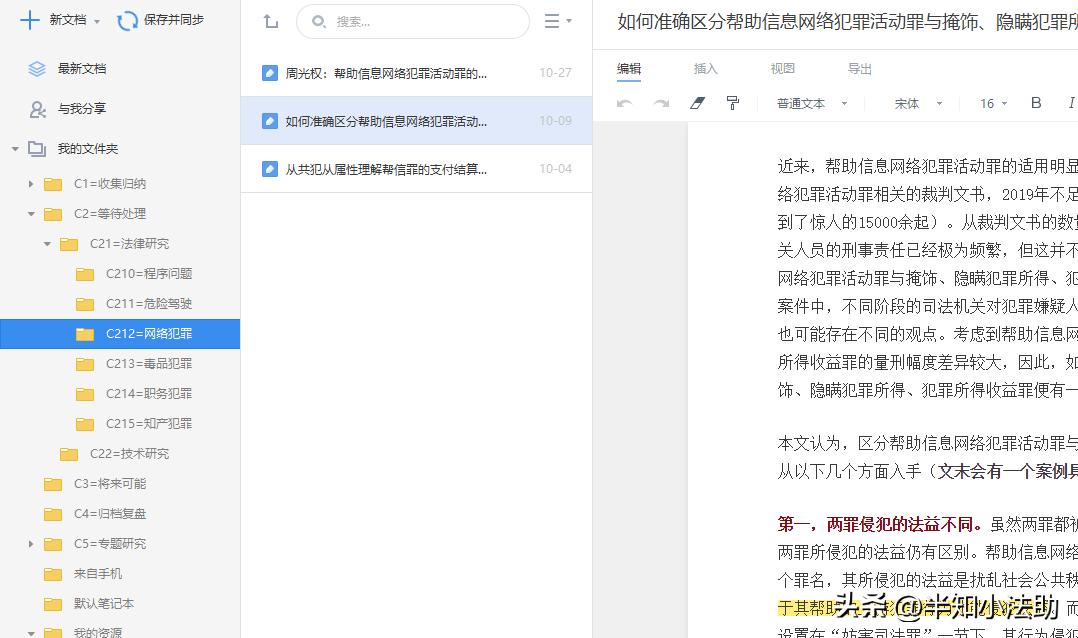Toggle bold formatting with the B button
Viewport: 1078px width, 638px height.
click(x=1036, y=103)
